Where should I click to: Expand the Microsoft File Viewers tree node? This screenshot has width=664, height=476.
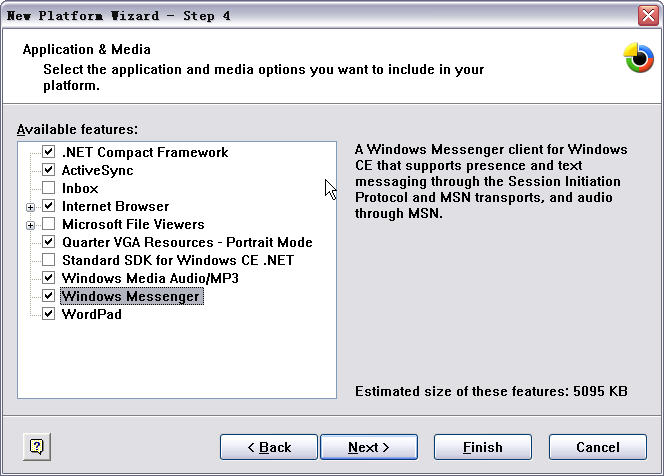point(30,225)
